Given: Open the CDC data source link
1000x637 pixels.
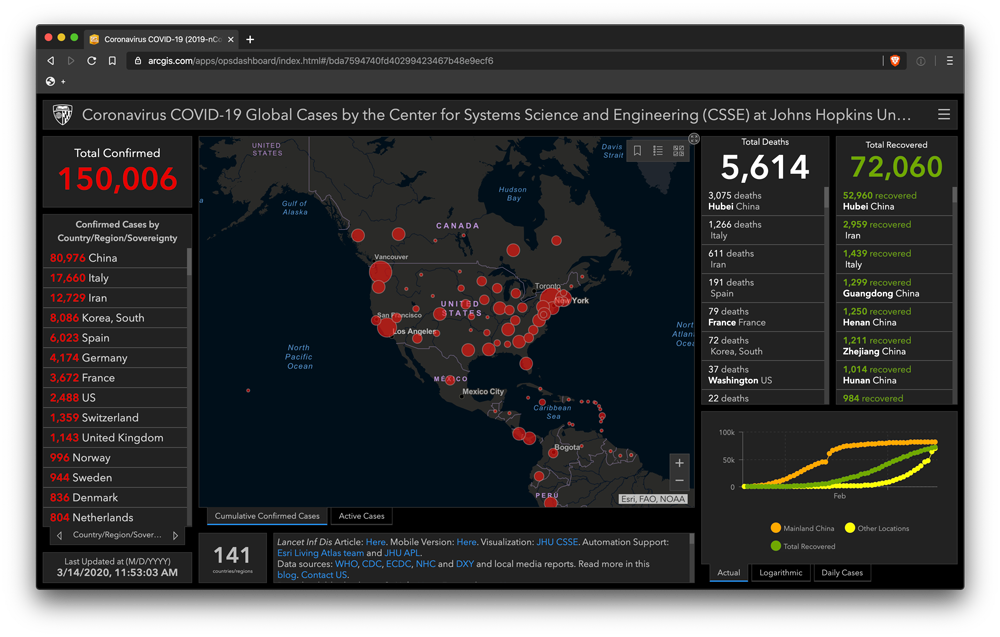Looking at the screenshot, I should click(x=371, y=564).
